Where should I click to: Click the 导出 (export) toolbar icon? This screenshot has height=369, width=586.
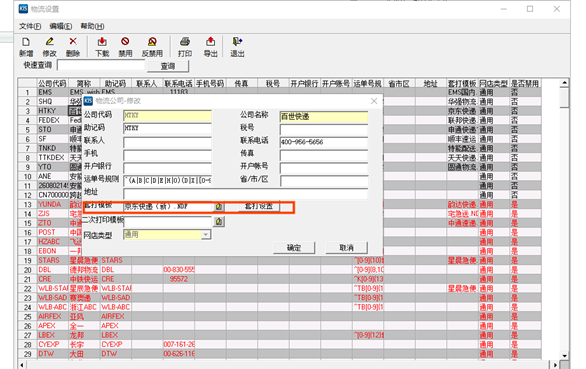tap(210, 42)
